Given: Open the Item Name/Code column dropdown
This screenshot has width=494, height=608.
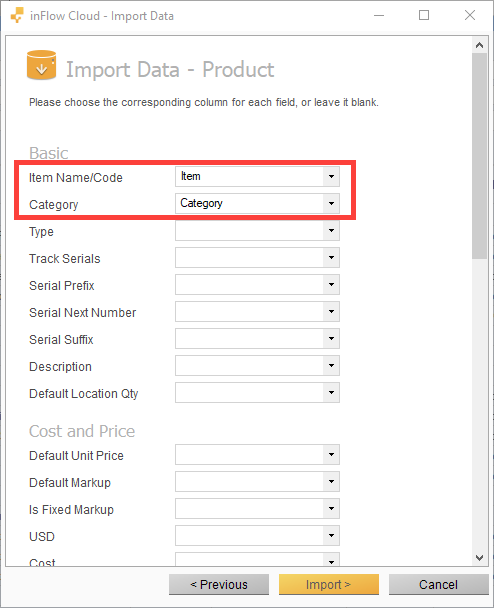Looking at the screenshot, I should tap(331, 176).
